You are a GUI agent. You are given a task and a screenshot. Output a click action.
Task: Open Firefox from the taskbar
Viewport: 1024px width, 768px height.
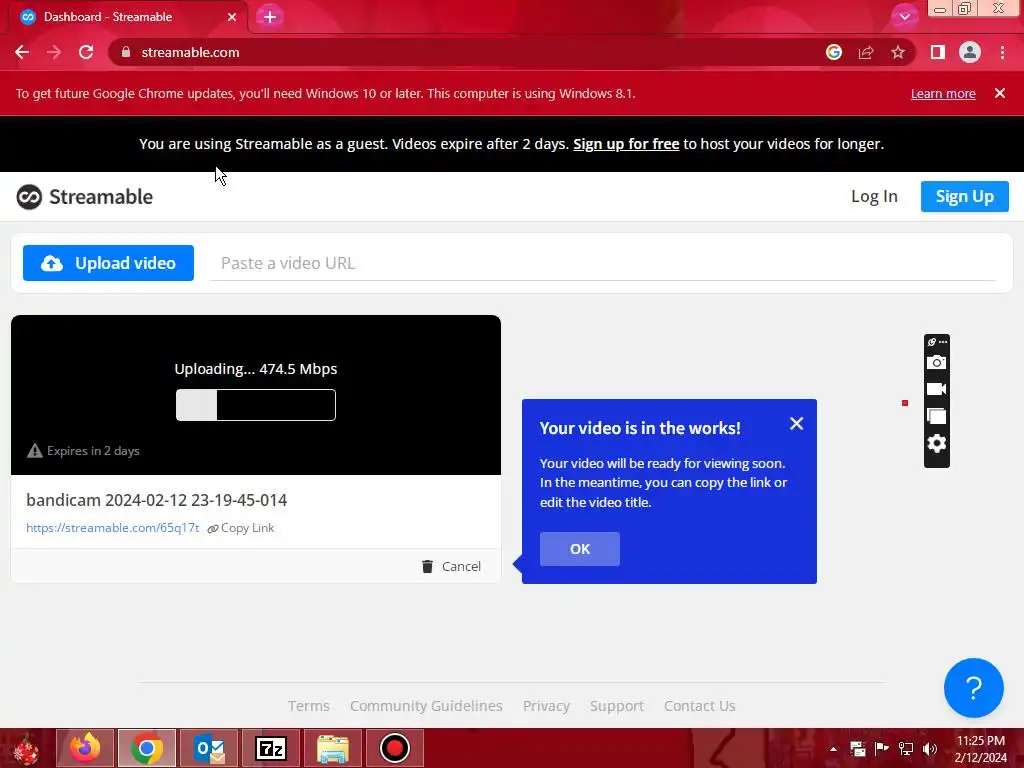coord(86,748)
